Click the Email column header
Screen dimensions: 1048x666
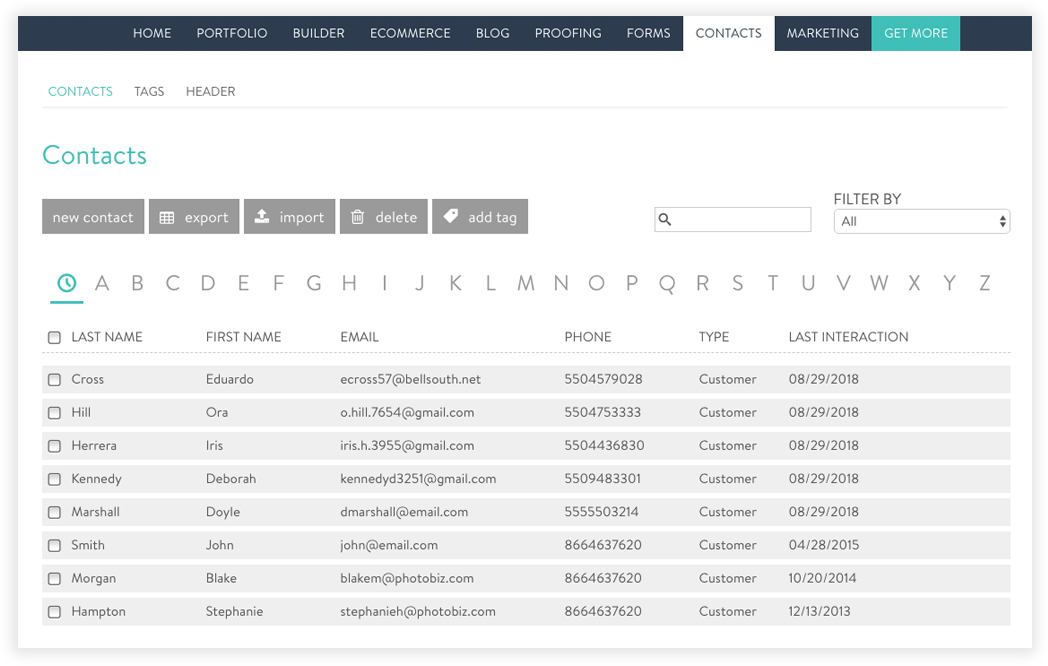(360, 337)
